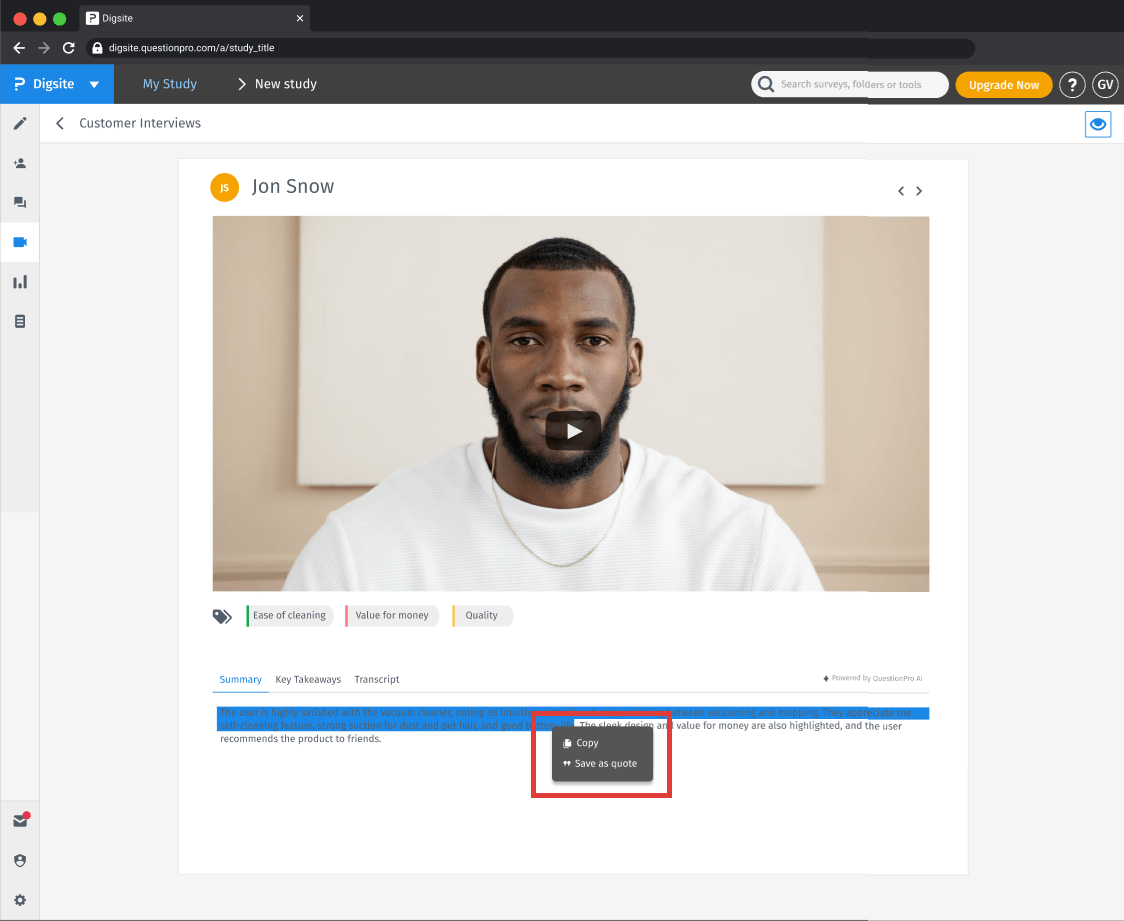Toggle the preview eye icon
Screen dimensions: 1124x921
(1097, 123)
